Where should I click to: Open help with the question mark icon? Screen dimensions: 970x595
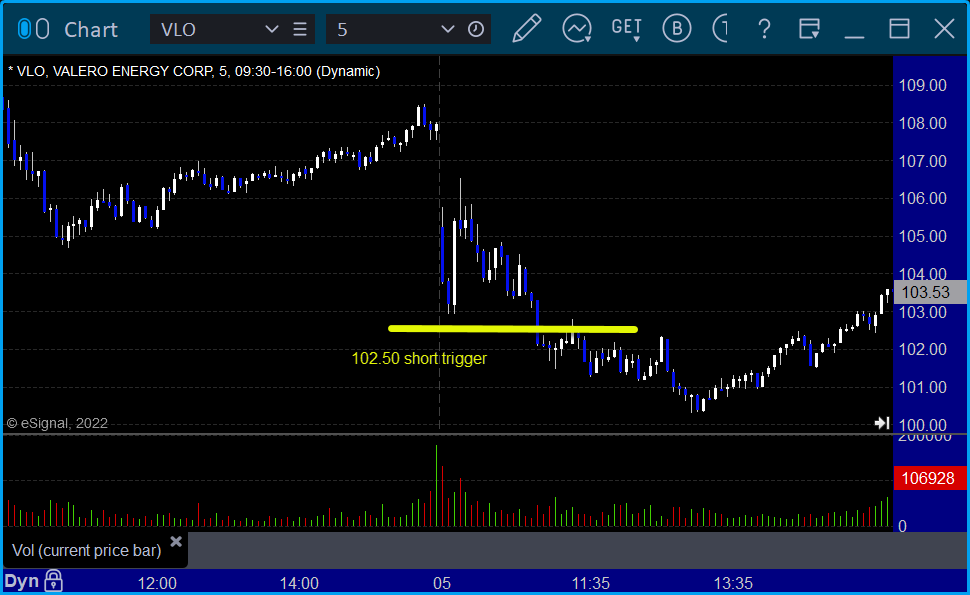click(x=765, y=29)
